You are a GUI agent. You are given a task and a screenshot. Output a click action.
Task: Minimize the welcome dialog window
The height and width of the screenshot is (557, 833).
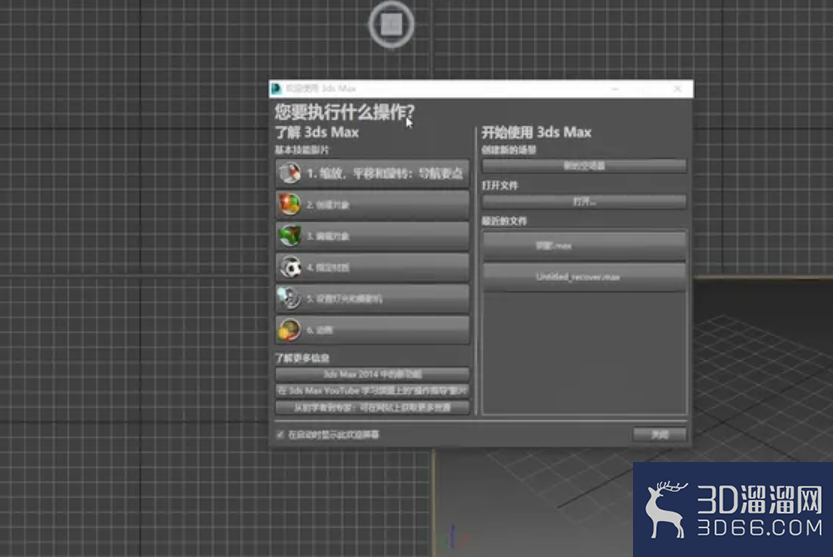coord(615,89)
